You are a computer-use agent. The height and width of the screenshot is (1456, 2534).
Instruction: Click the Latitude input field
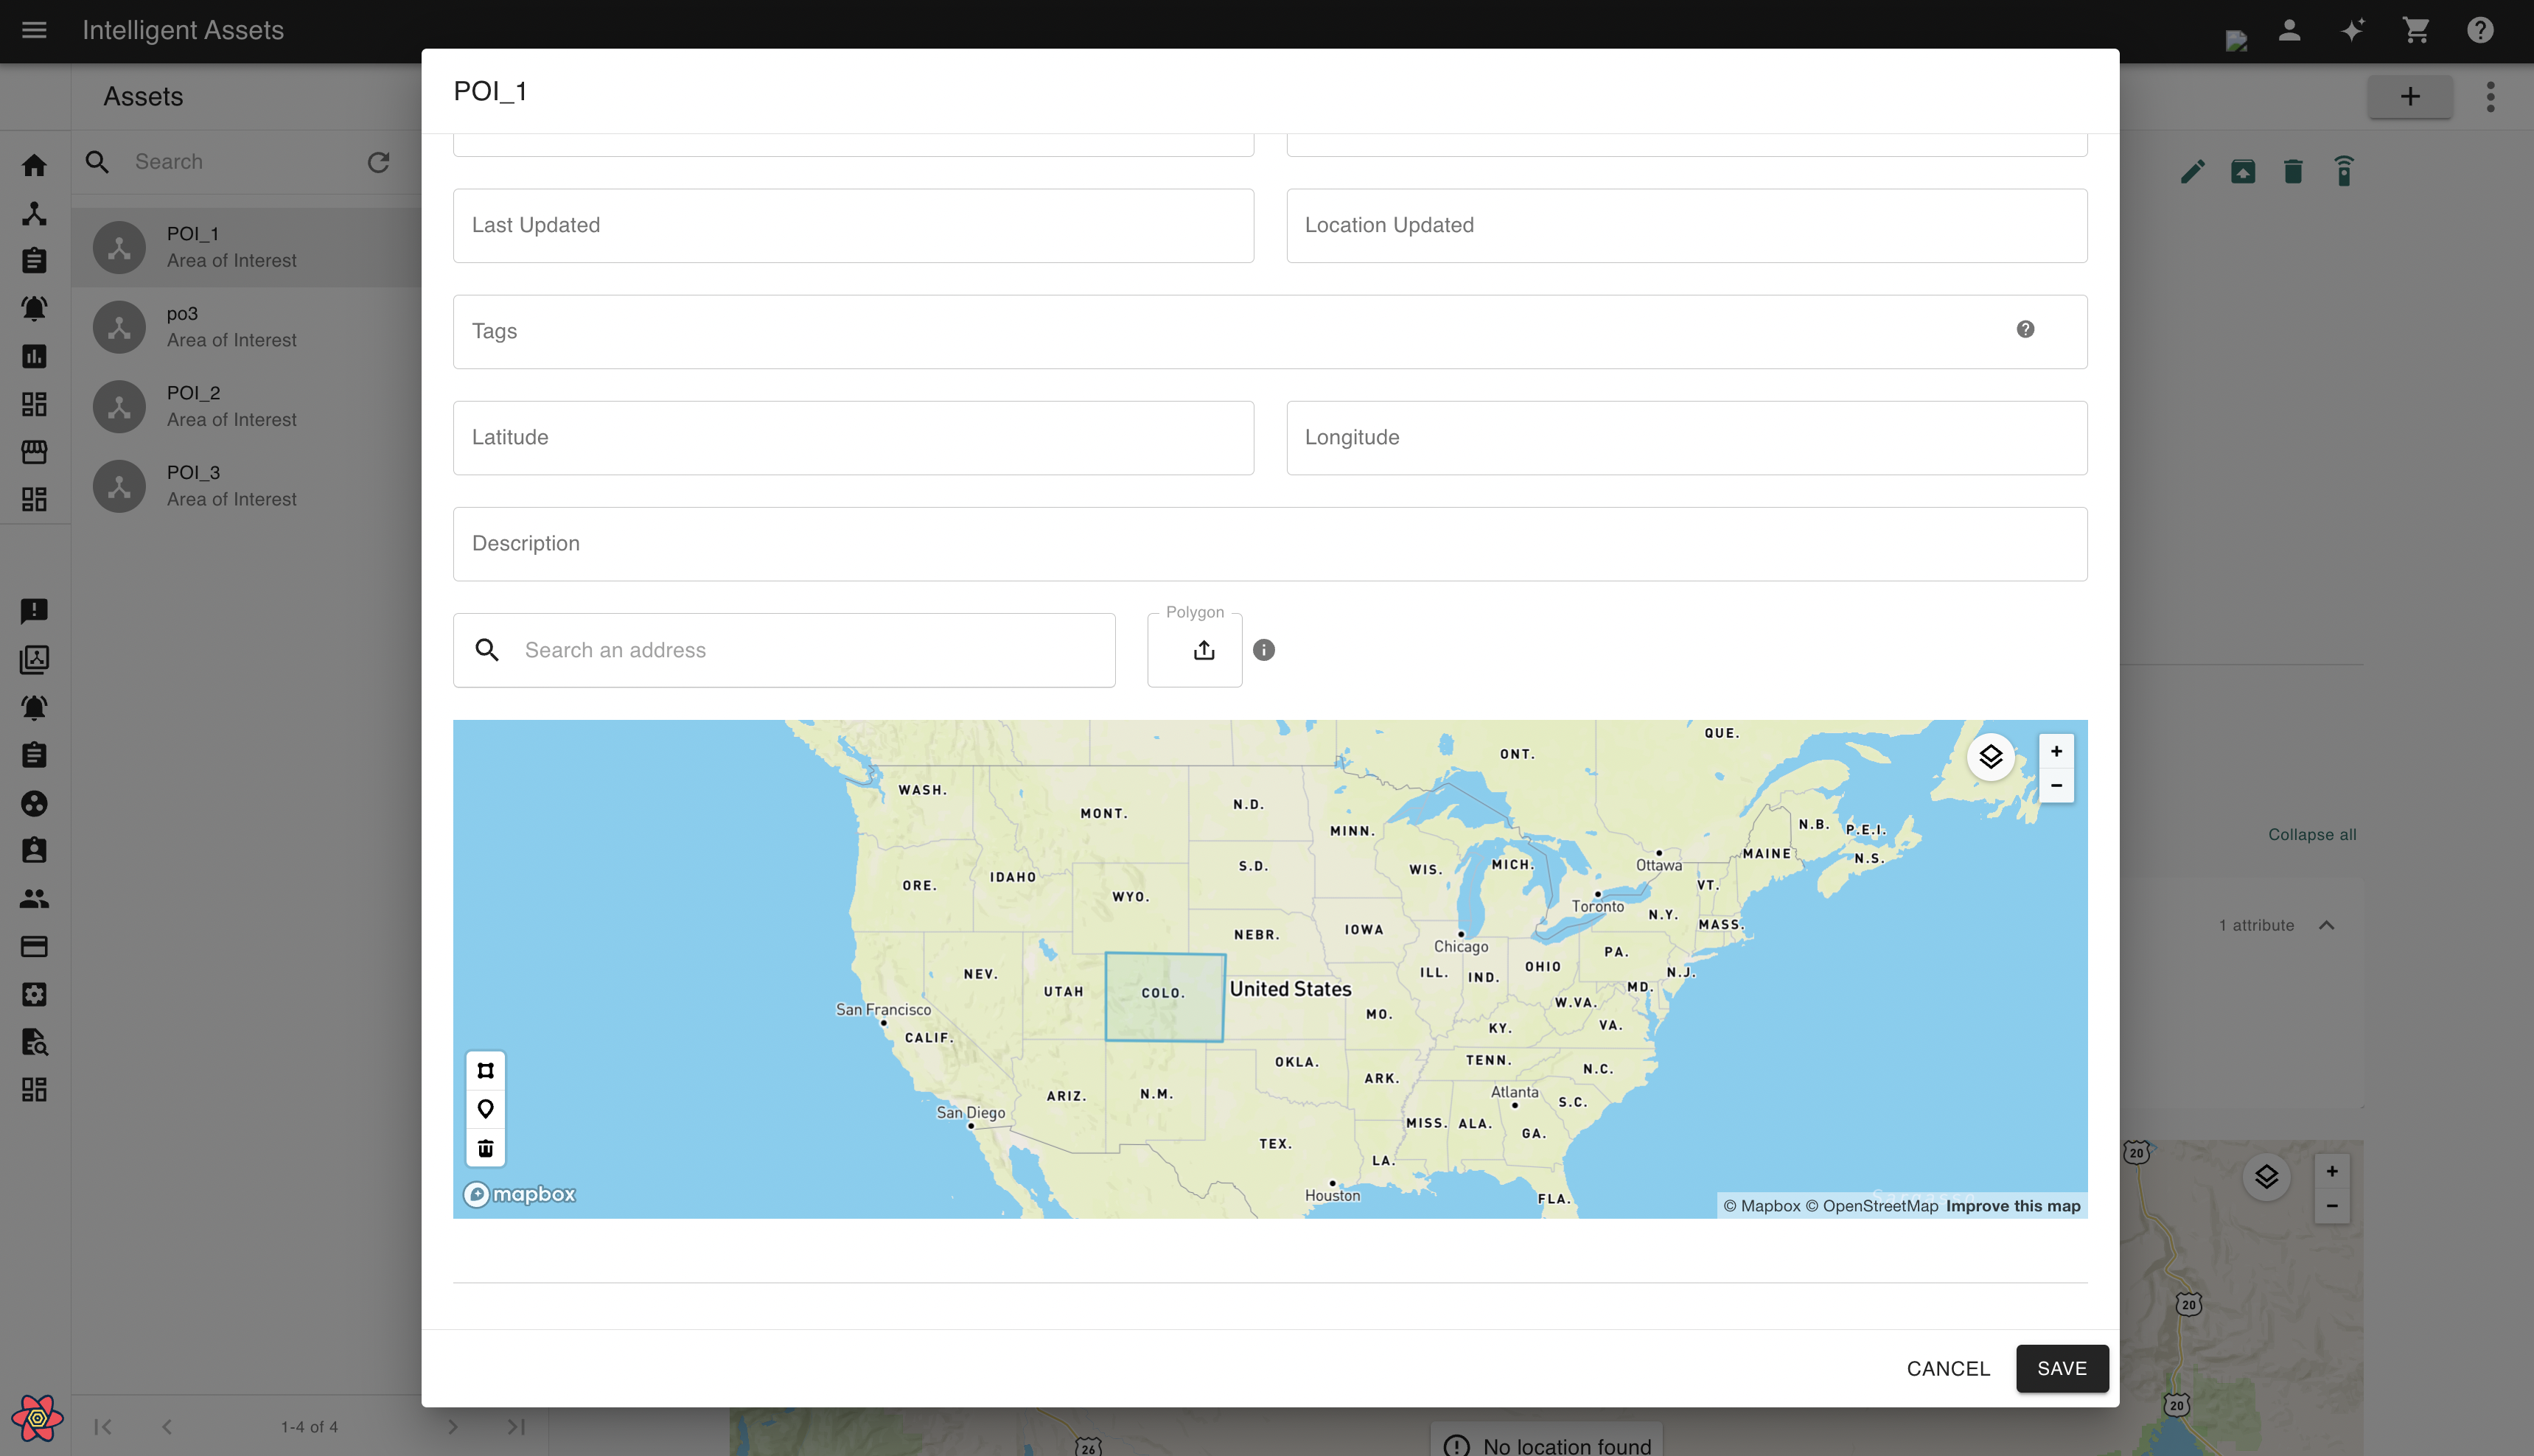click(852, 438)
